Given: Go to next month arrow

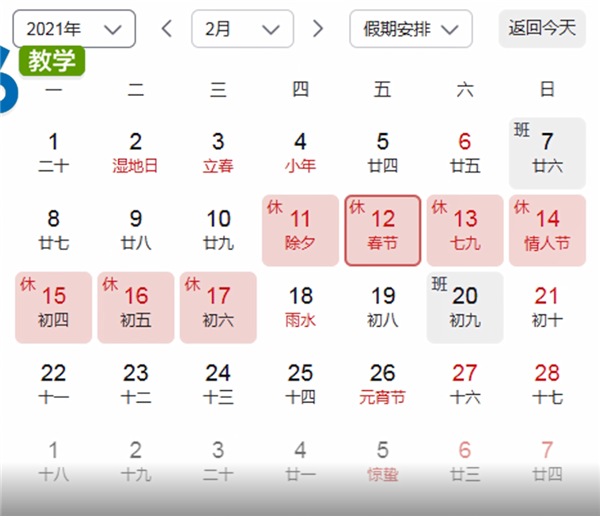Looking at the screenshot, I should pos(318,29).
